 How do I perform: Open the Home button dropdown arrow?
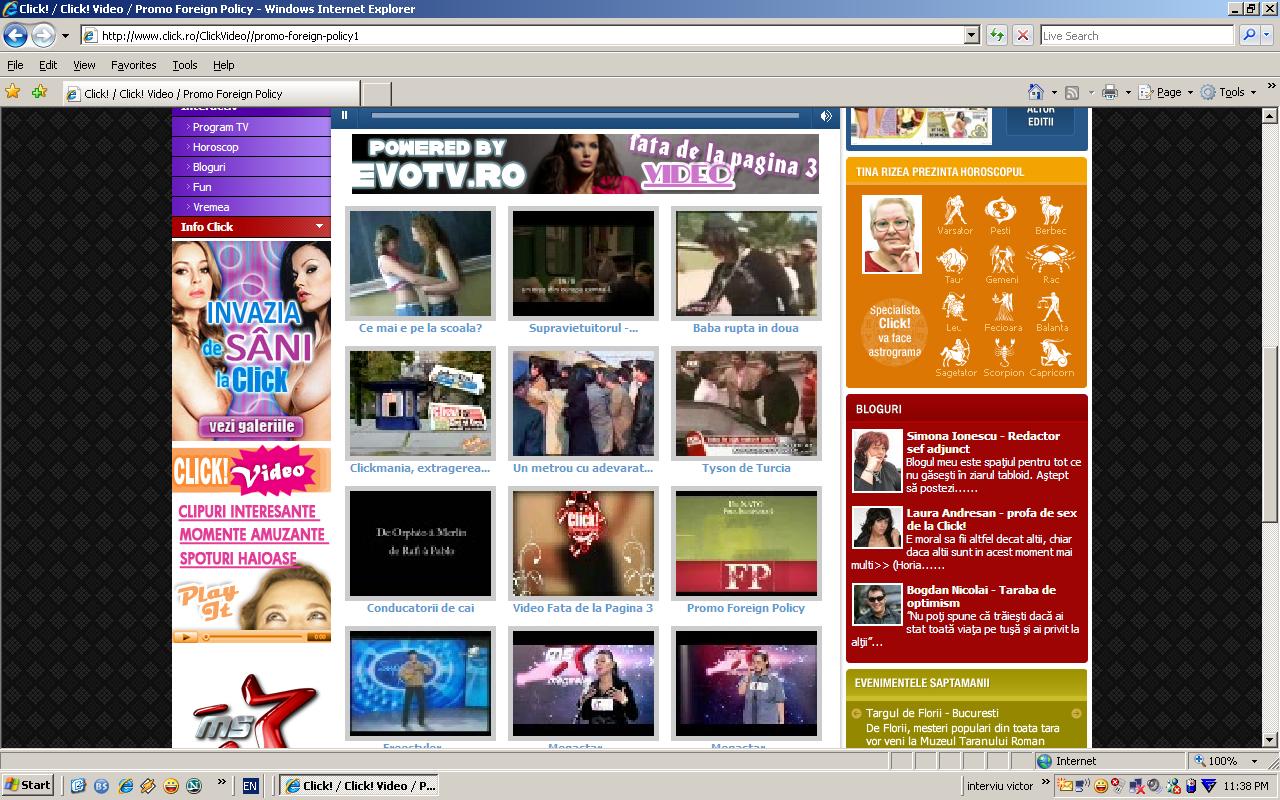[1053, 92]
